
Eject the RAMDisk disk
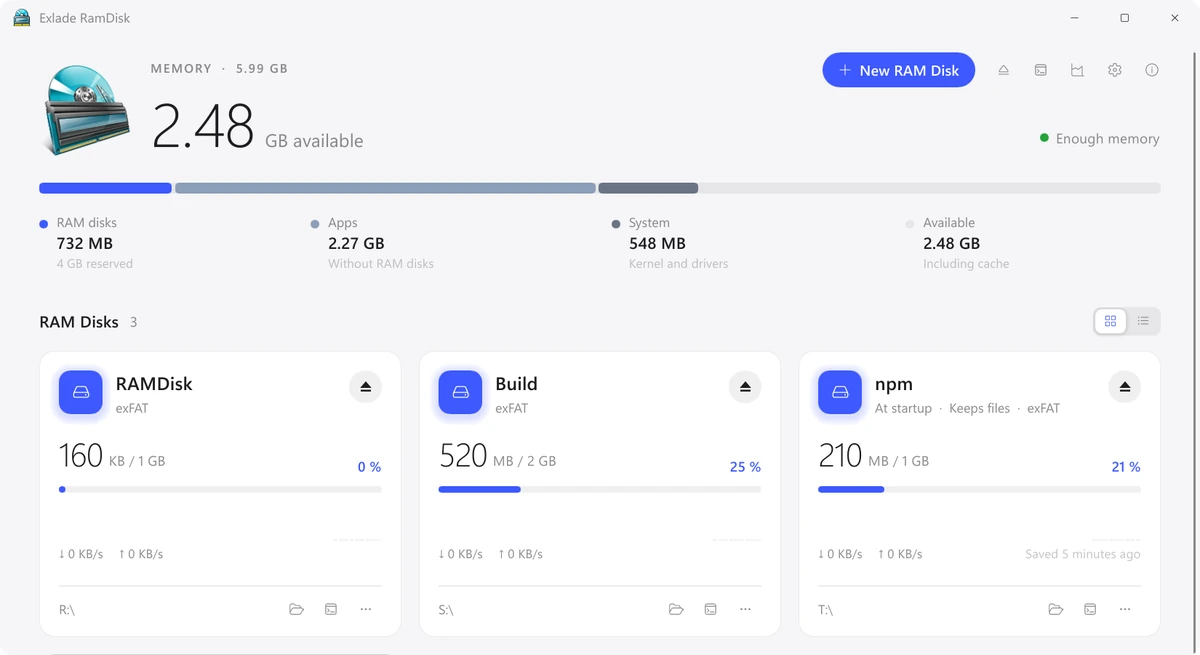(365, 387)
